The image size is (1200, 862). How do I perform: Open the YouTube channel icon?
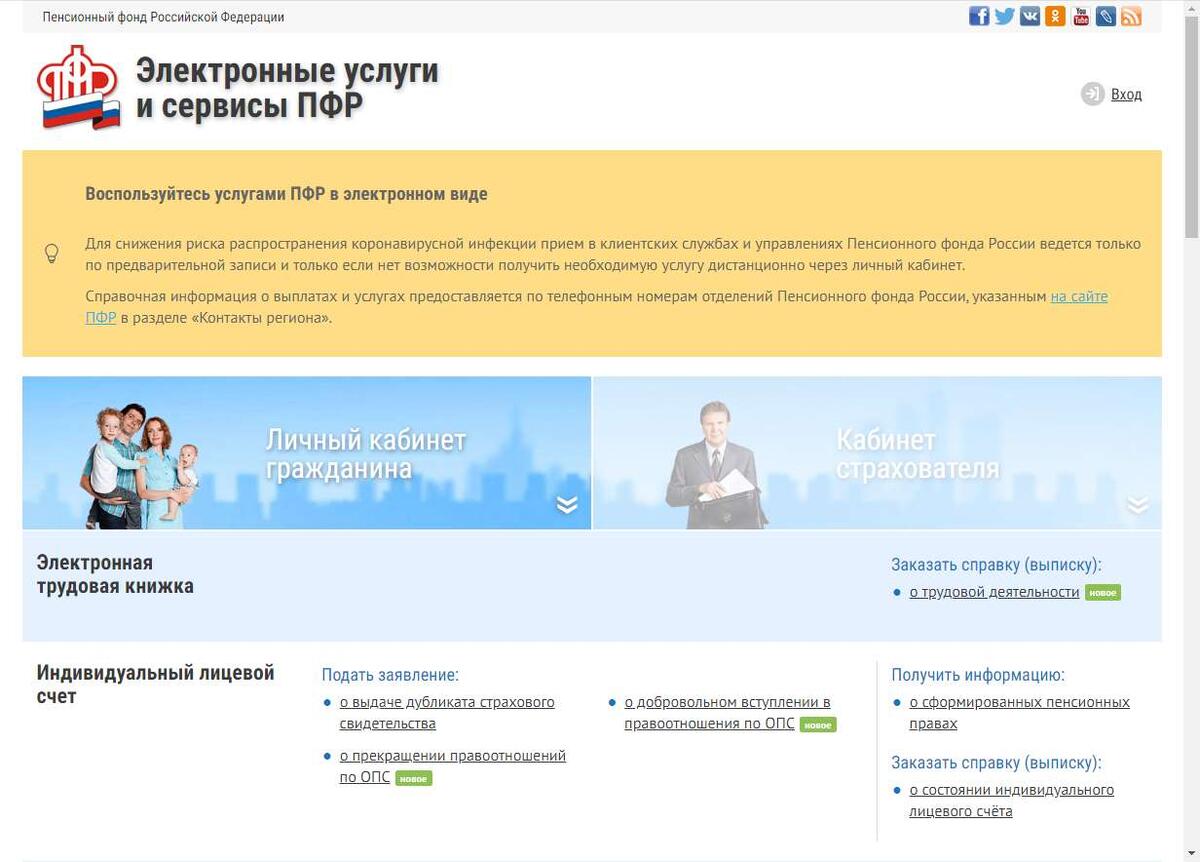coord(1080,15)
